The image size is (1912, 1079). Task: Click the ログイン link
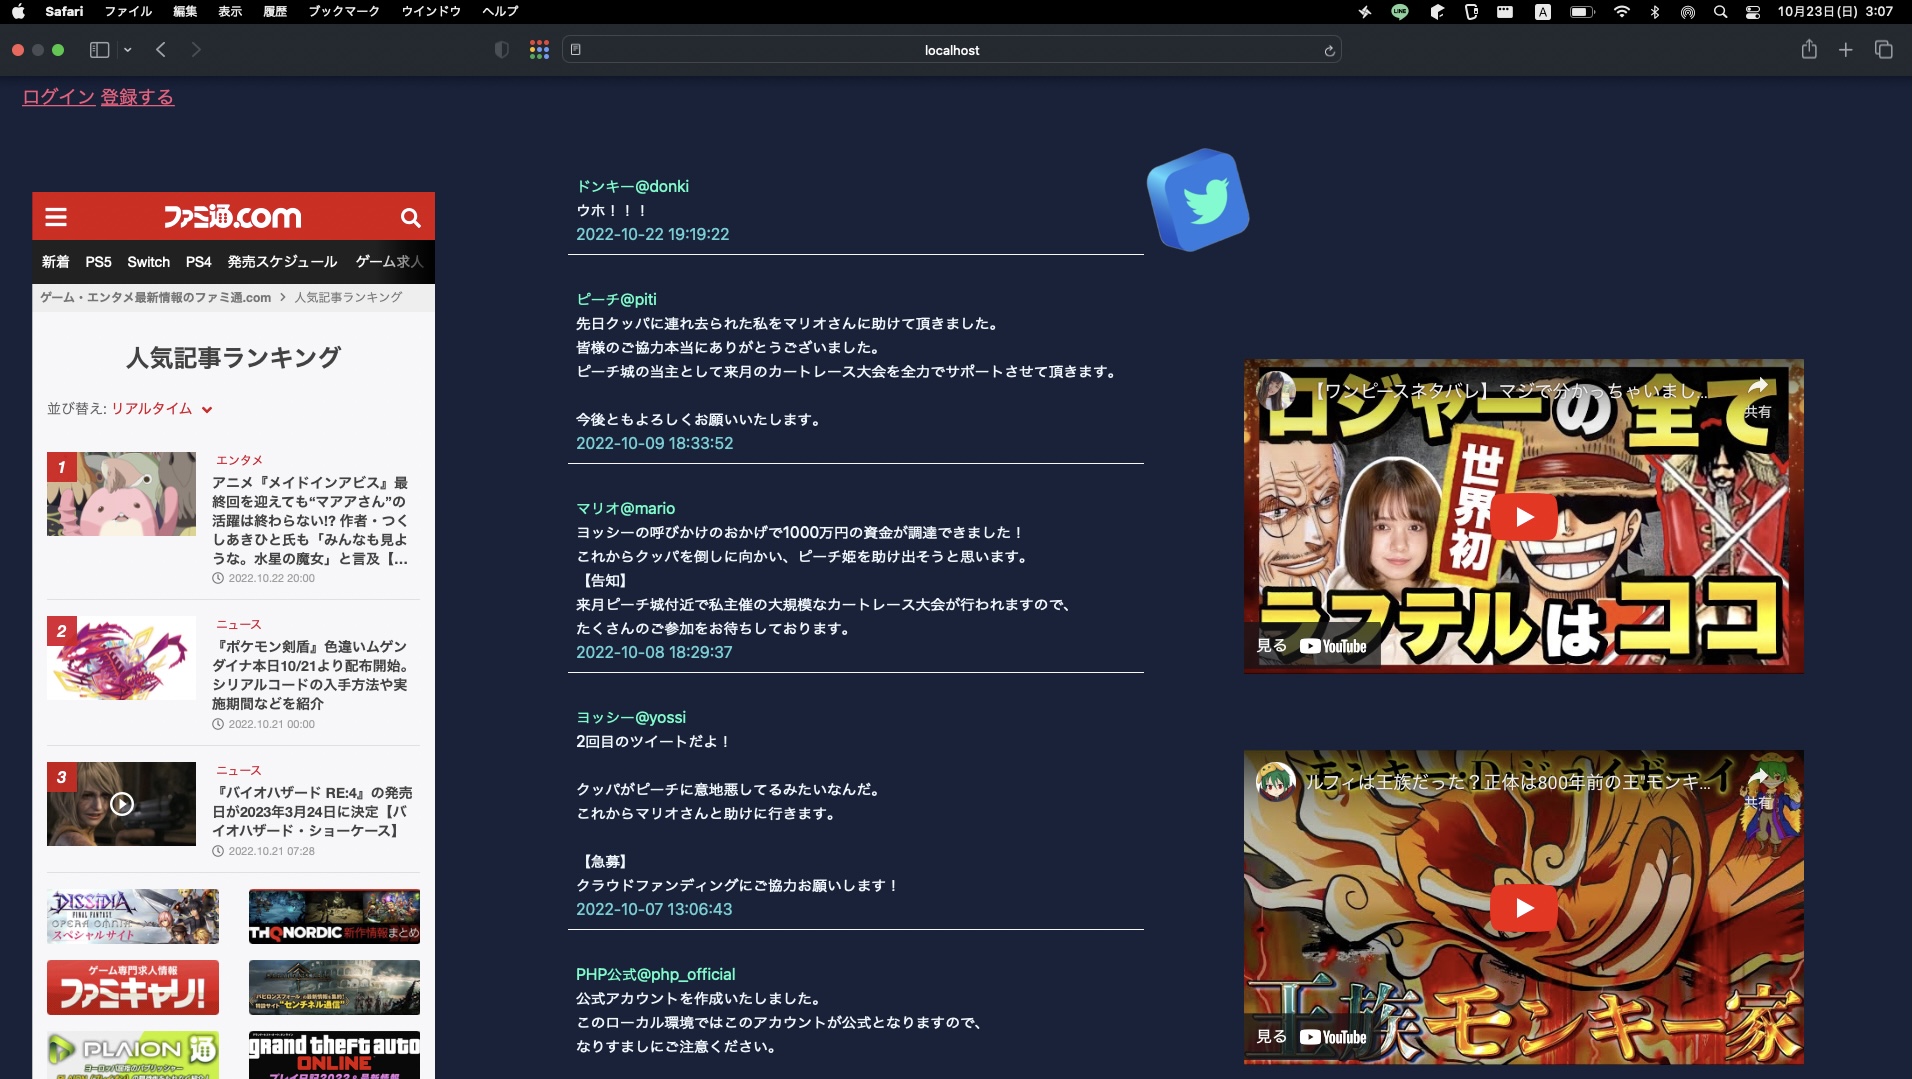[58, 97]
